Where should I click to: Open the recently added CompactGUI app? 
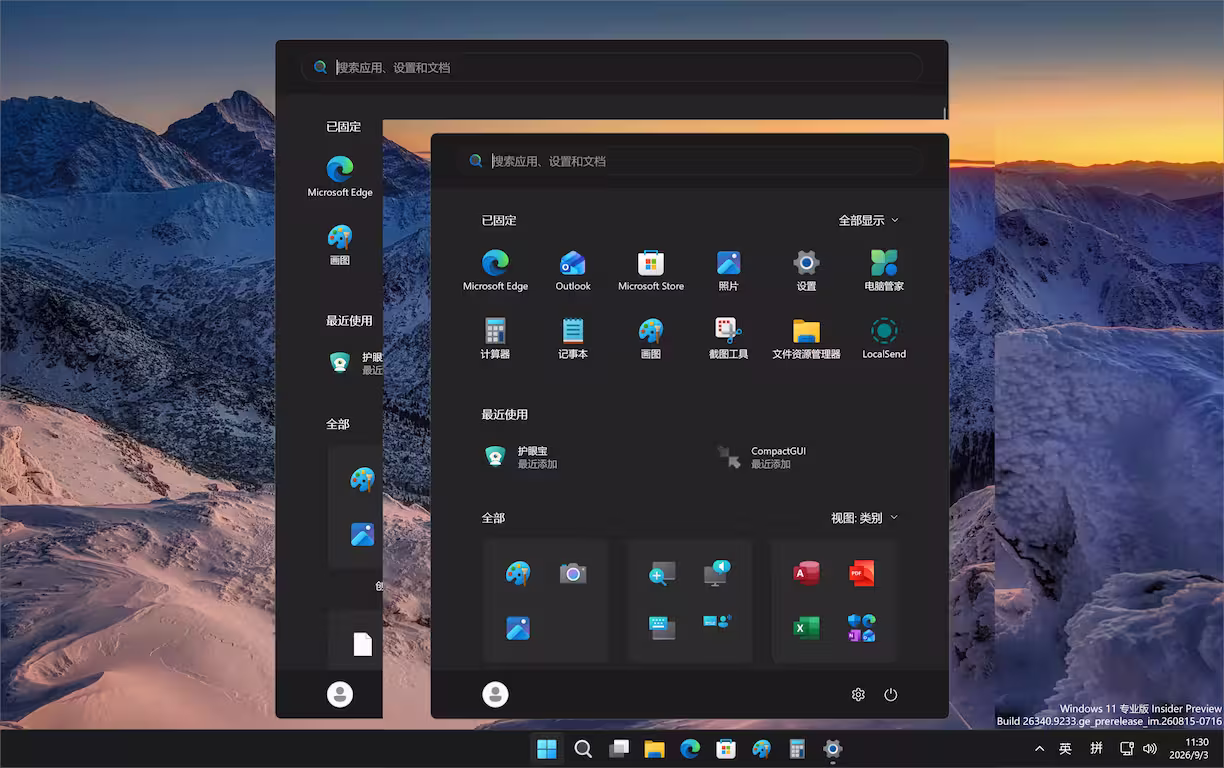[x=765, y=457]
